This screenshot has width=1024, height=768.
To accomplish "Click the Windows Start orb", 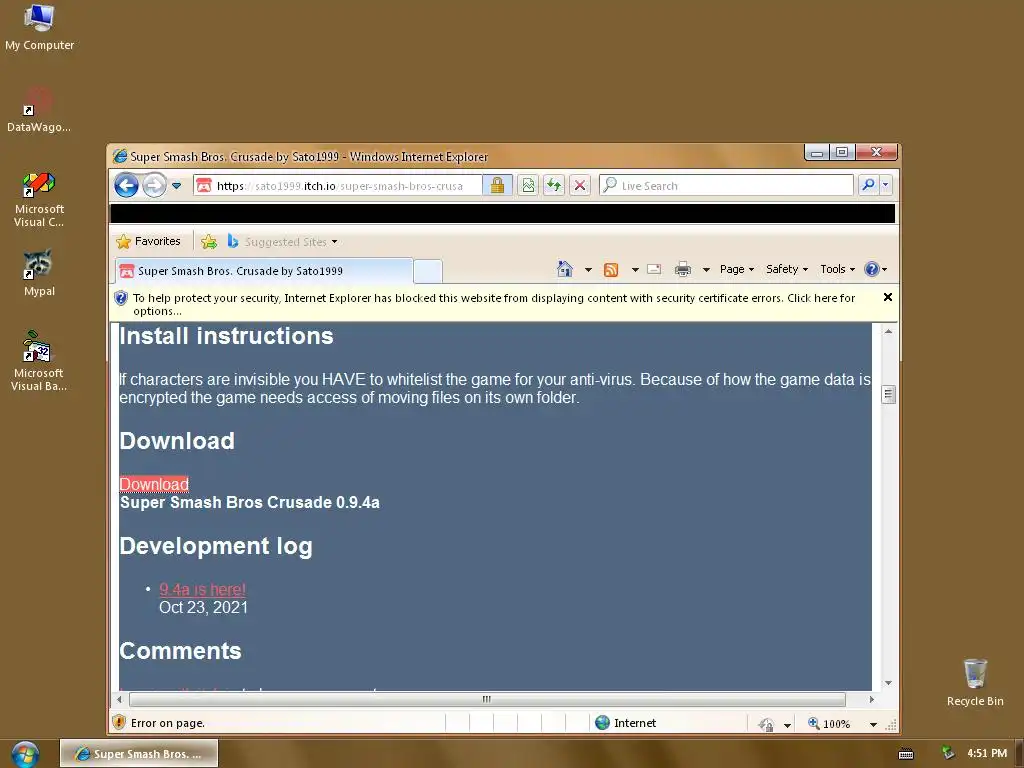I will coord(25,754).
